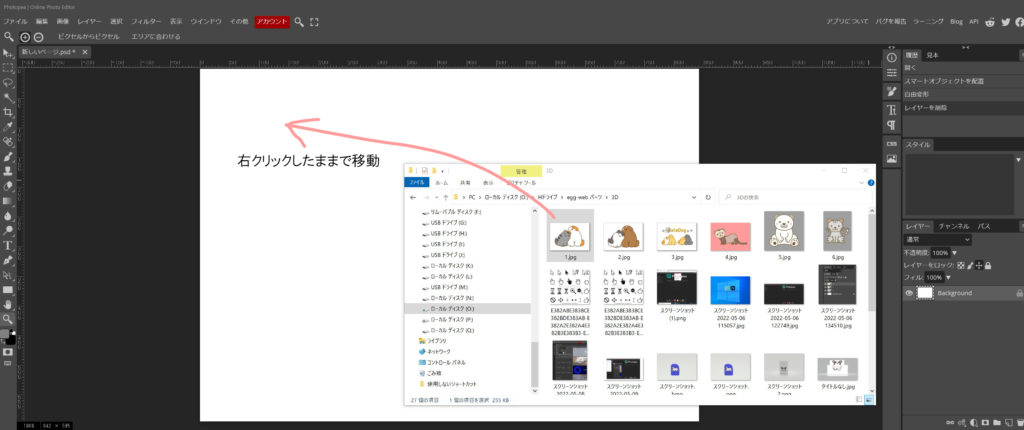Hide the Background layer with eye icon
This screenshot has width=1024, height=430.
910,293
